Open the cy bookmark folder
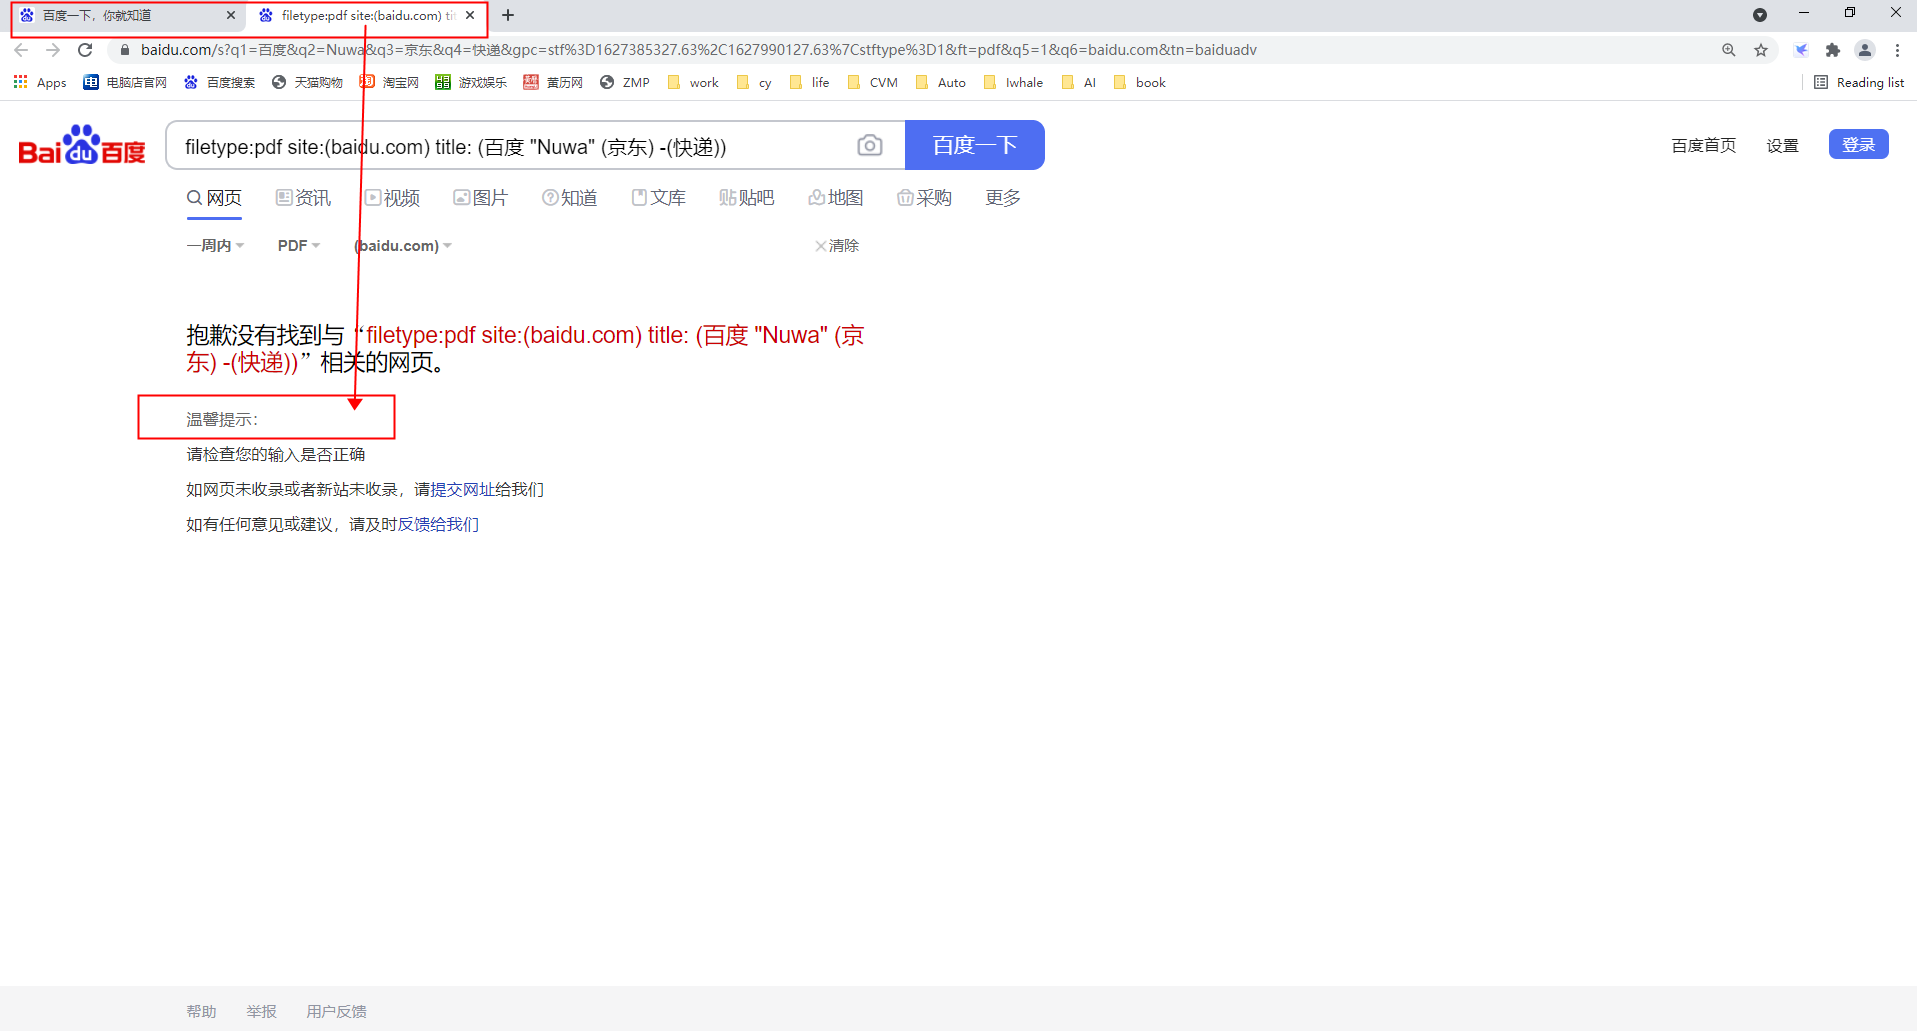This screenshot has width=1917, height=1031. pyautogui.click(x=754, y=83)
